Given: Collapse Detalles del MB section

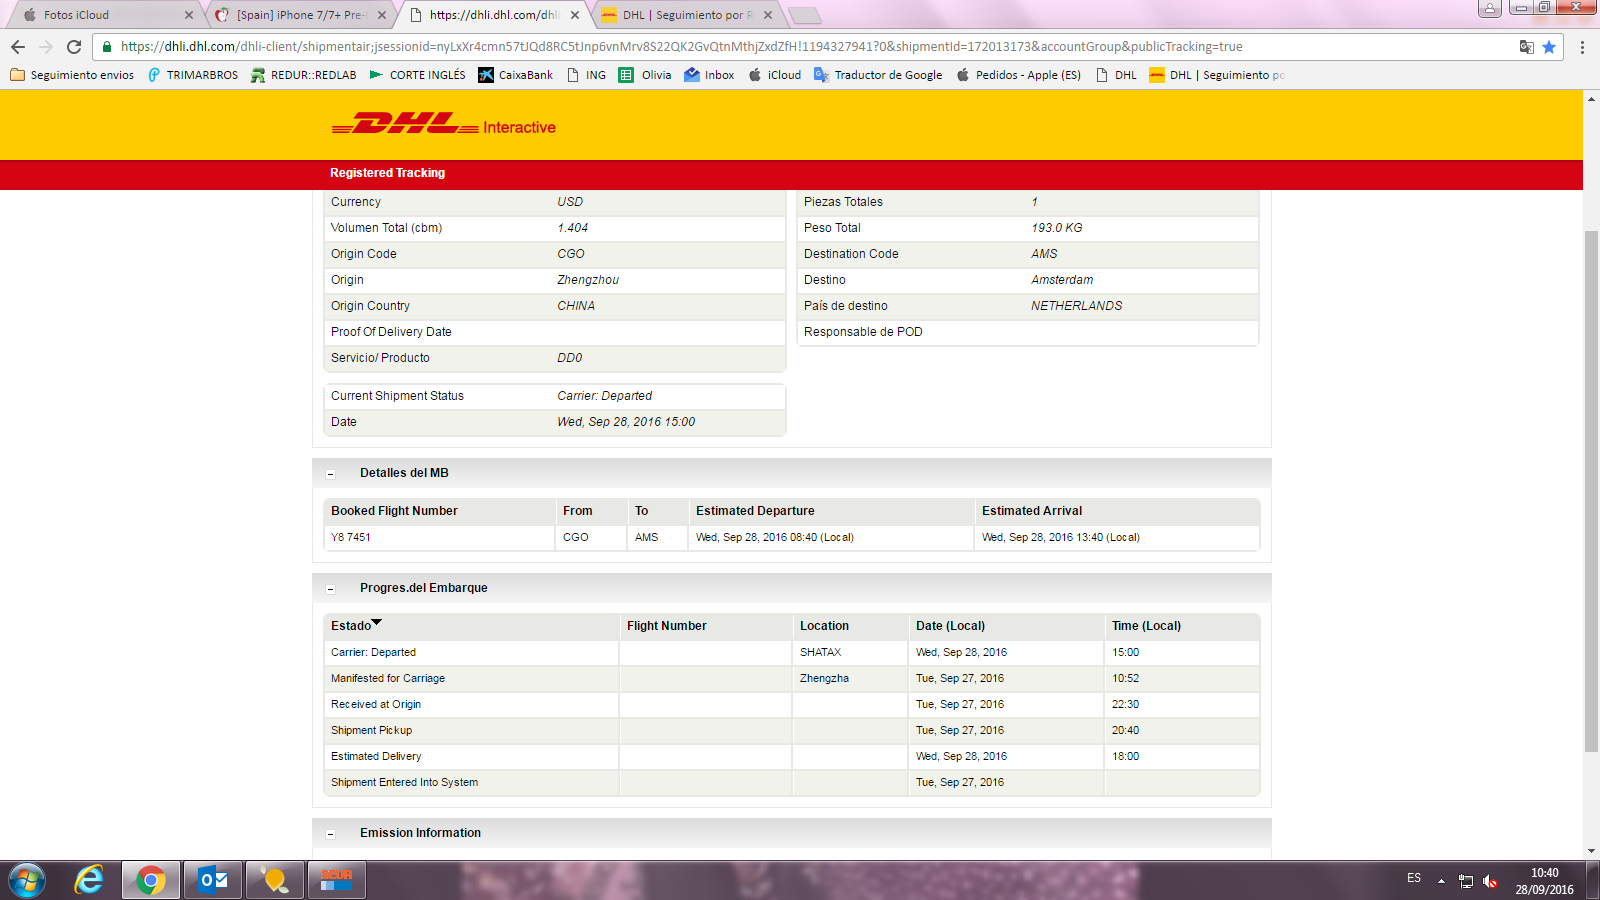Looking at the screenshot, I should [x=330, y=474].
